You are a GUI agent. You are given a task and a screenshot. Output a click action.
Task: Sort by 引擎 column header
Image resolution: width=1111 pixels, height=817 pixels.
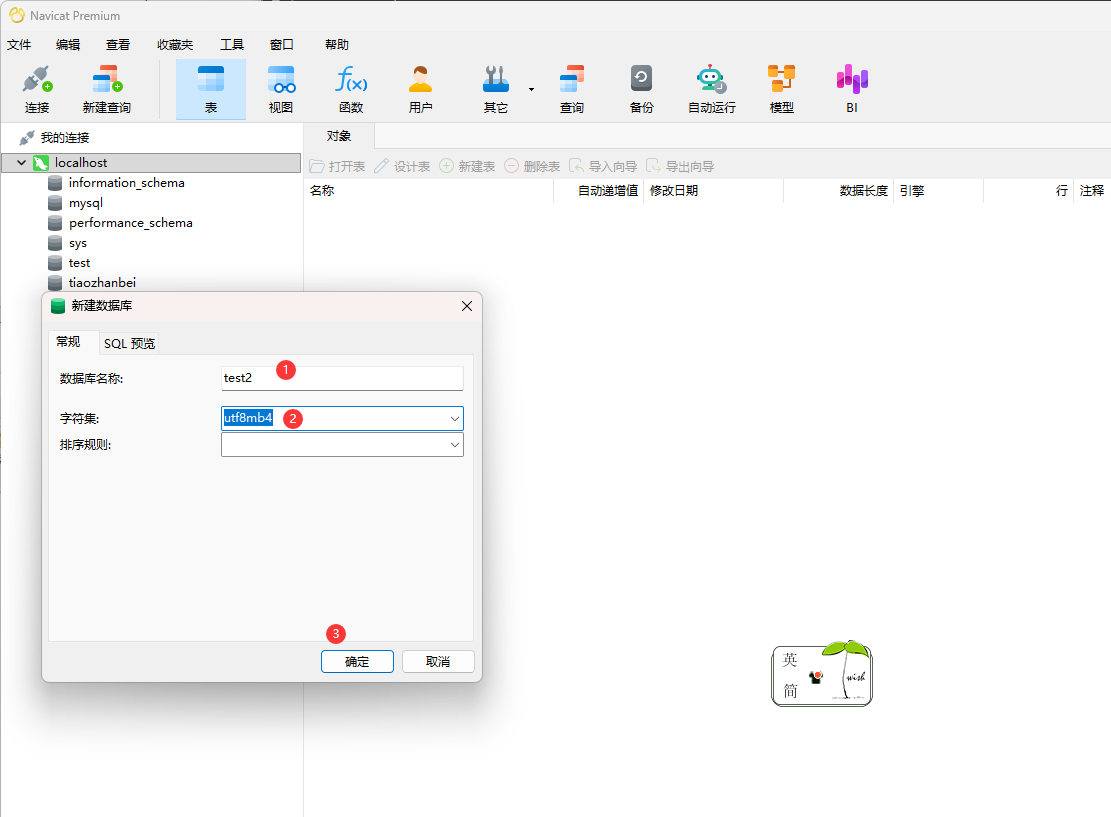938,191
